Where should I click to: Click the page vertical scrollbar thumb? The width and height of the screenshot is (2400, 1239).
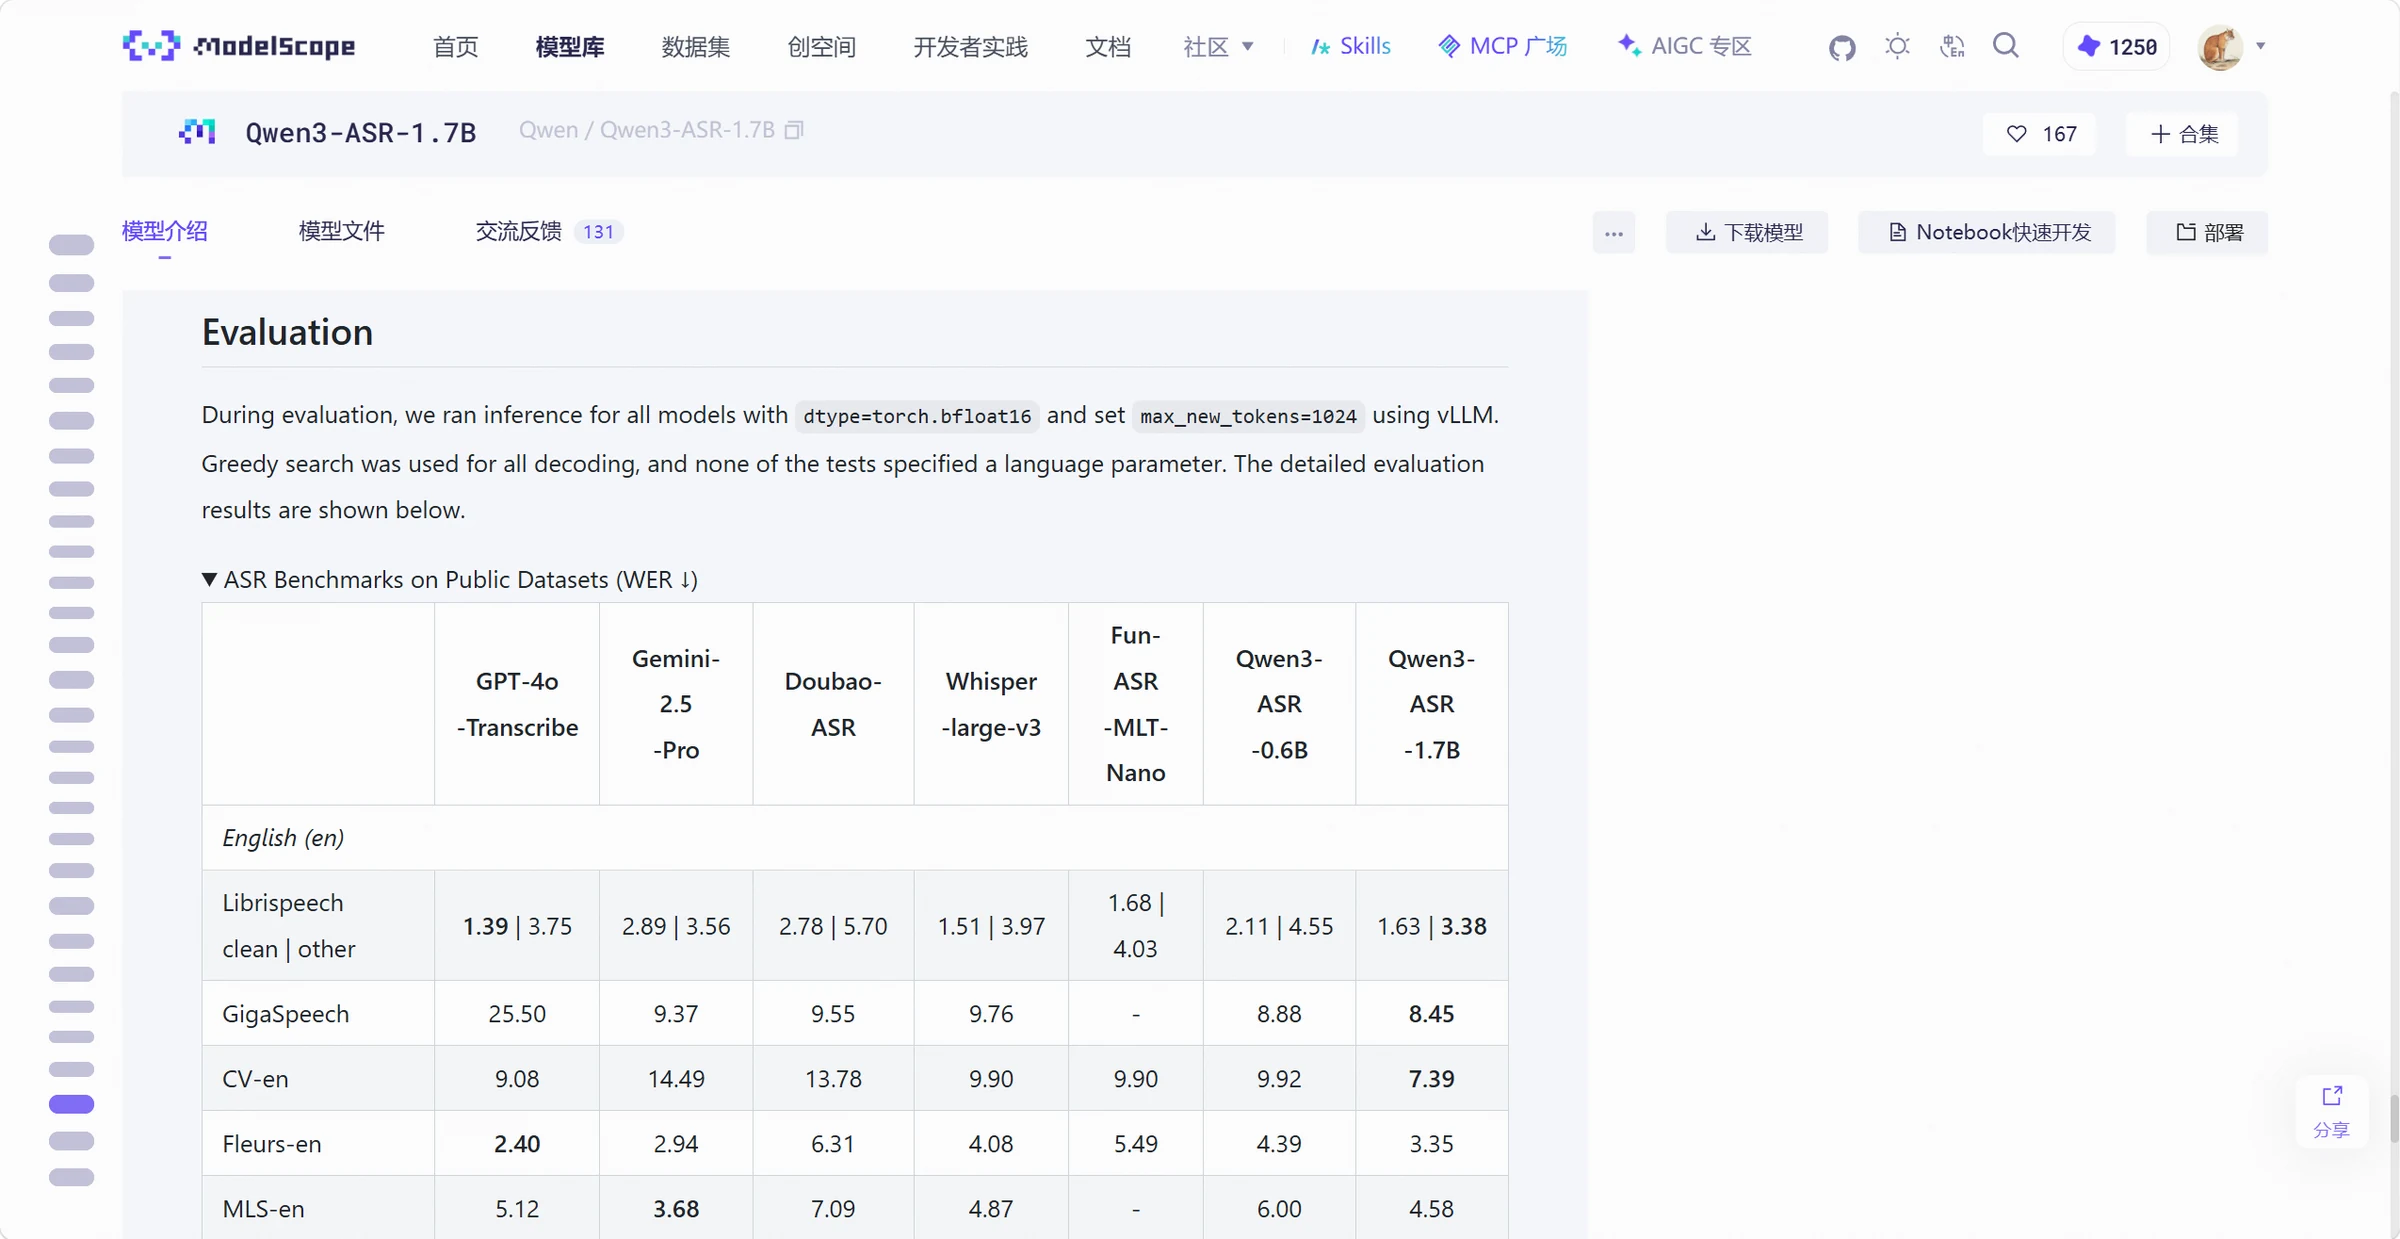pos(2394,1118)
